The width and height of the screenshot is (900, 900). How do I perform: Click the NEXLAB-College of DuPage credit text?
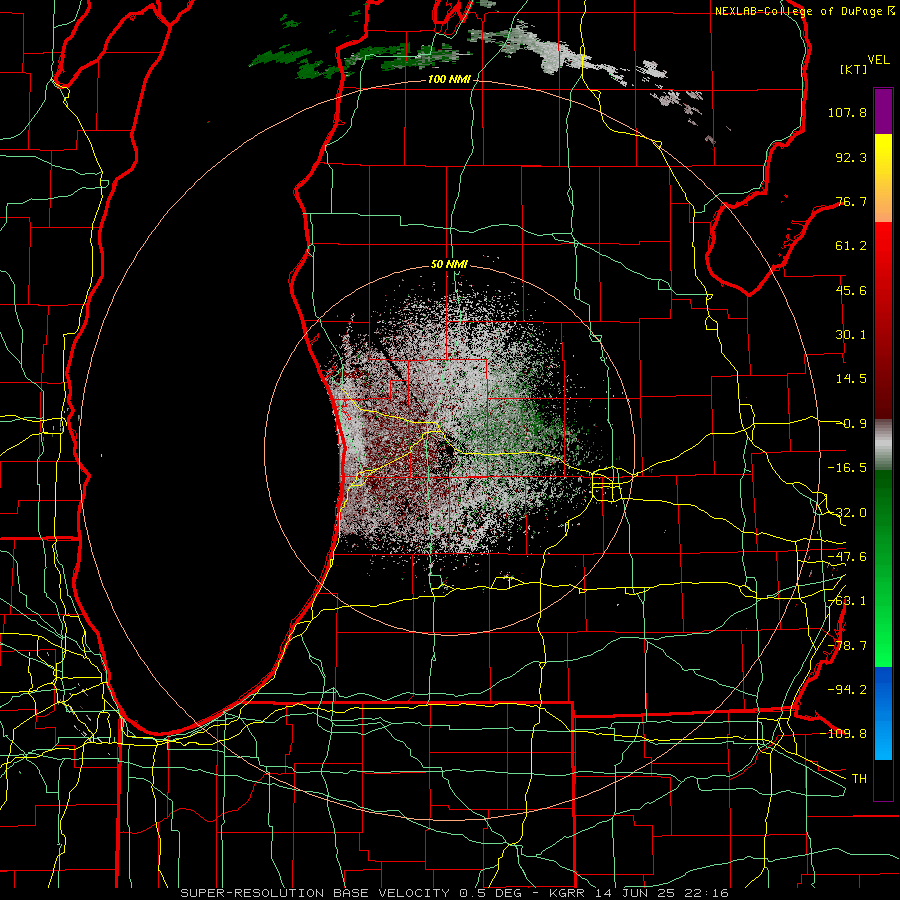(x=801, y=11)
